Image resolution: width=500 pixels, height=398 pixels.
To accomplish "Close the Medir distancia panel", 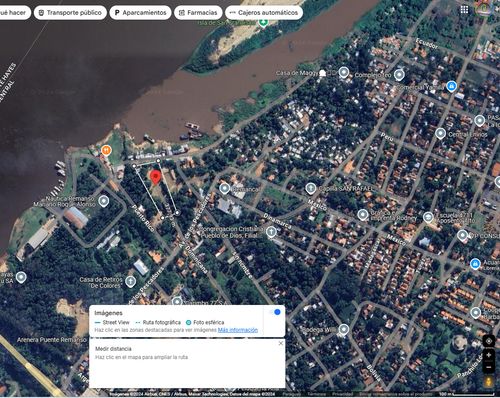I will (x=281, y=343).
